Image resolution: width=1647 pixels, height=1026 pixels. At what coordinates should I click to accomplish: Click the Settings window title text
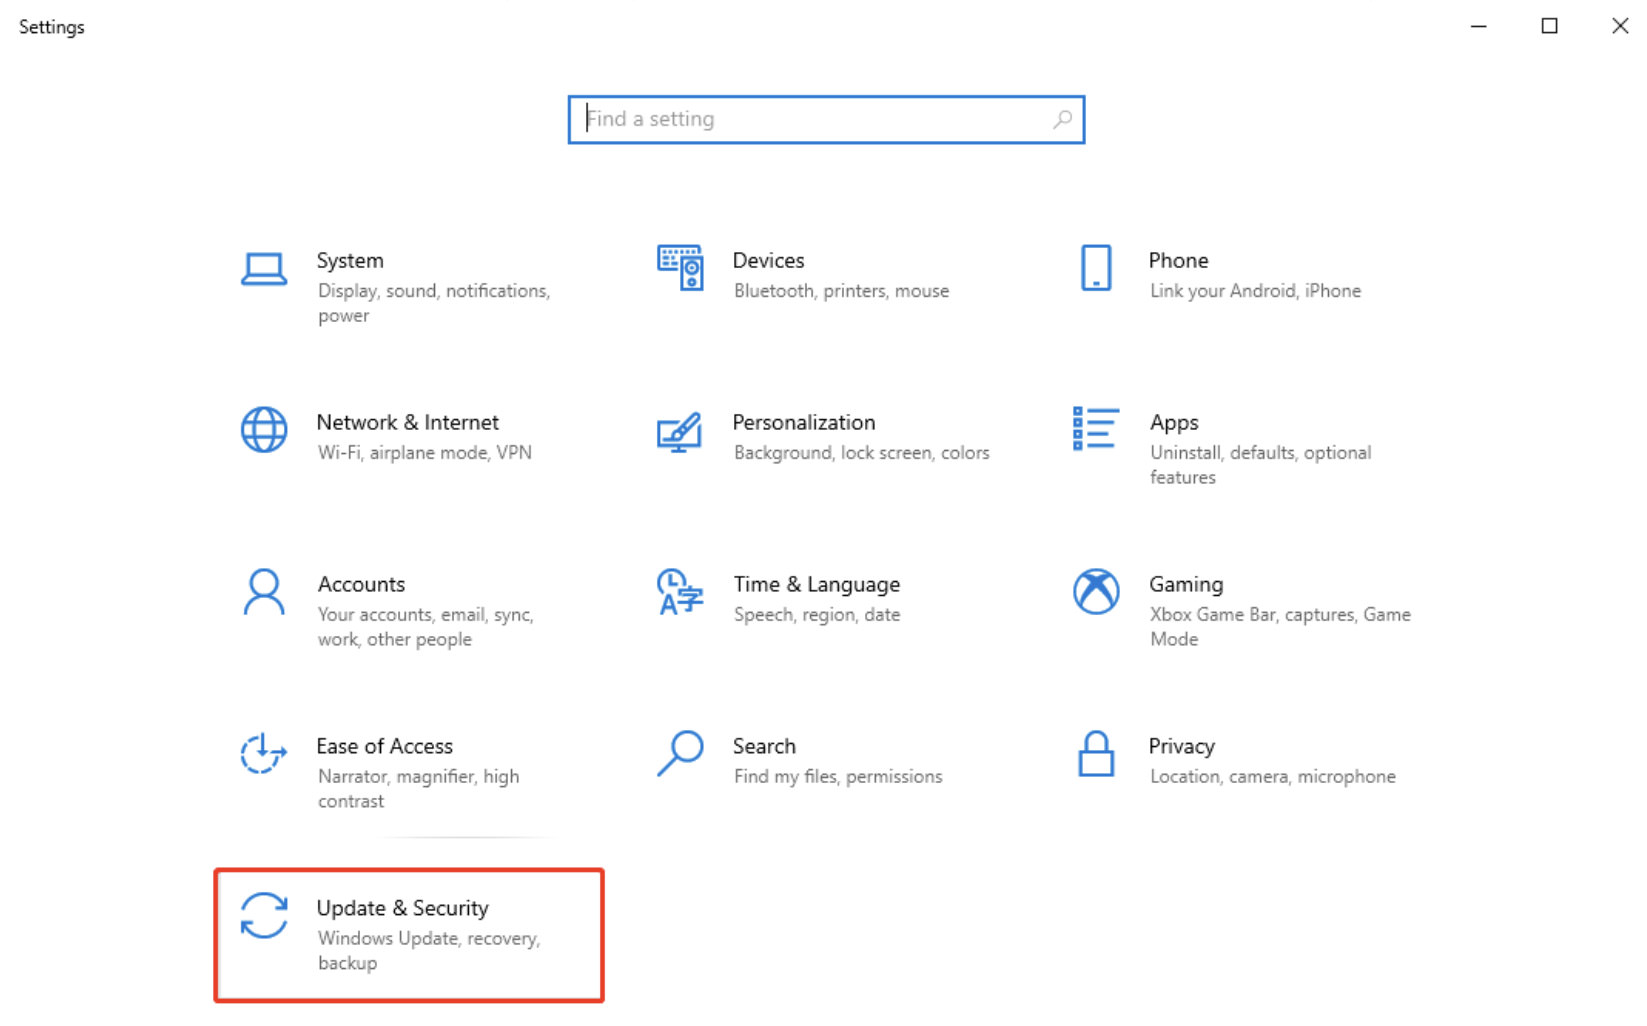coord(52,27)
